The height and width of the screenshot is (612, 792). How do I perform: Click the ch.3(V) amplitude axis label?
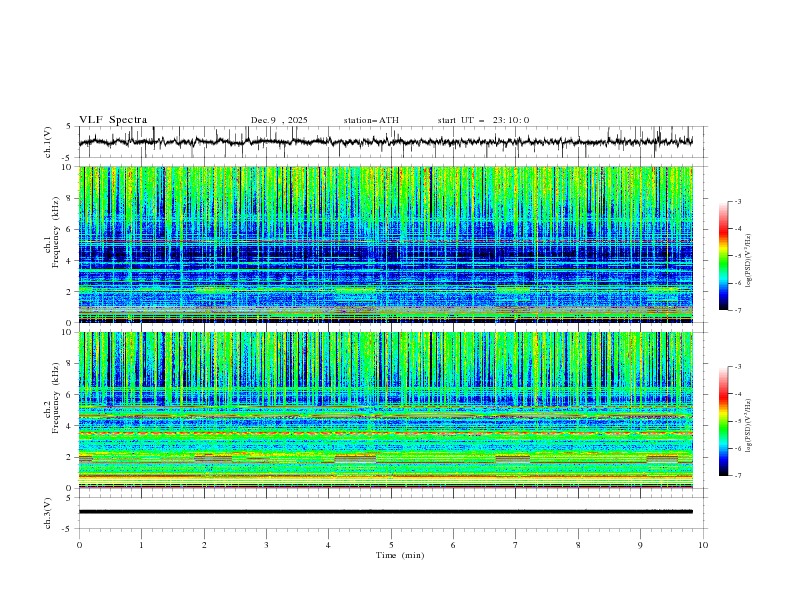click(48, 512)
